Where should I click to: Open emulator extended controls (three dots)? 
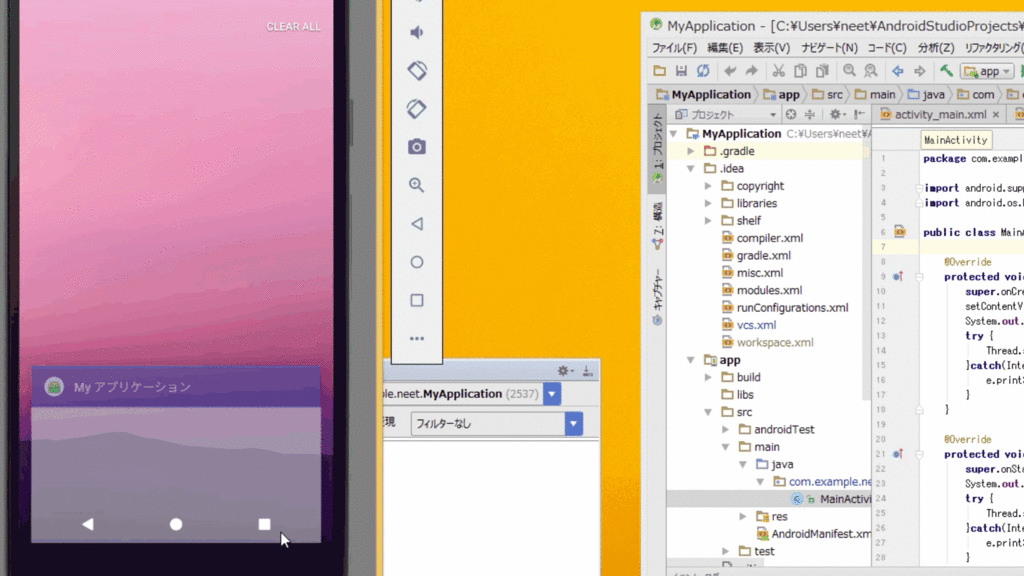click(417, 338)
